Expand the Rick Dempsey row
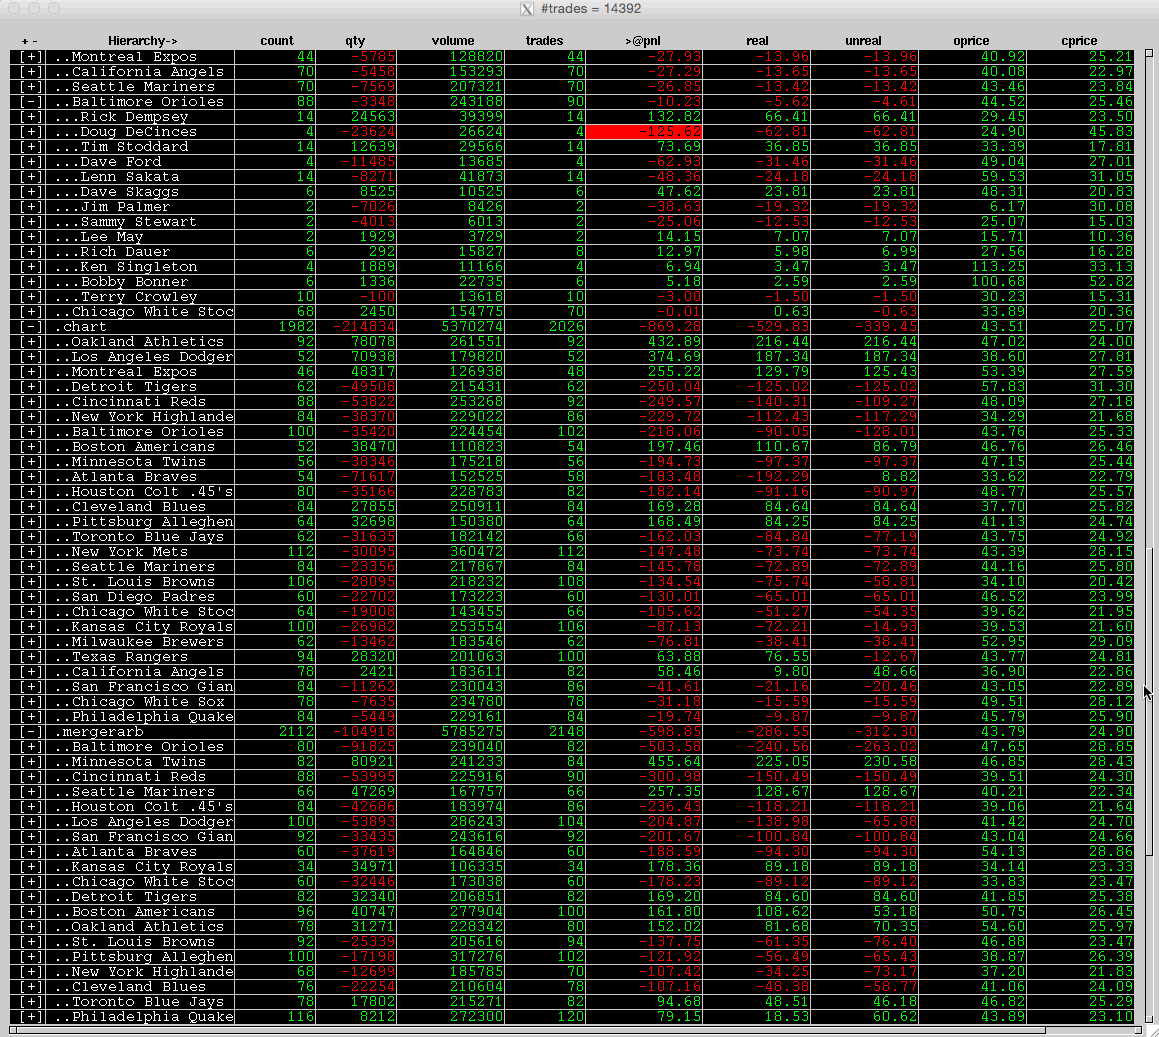The height and width of the screenshot is (1037, 1159). tap(30, 117)
